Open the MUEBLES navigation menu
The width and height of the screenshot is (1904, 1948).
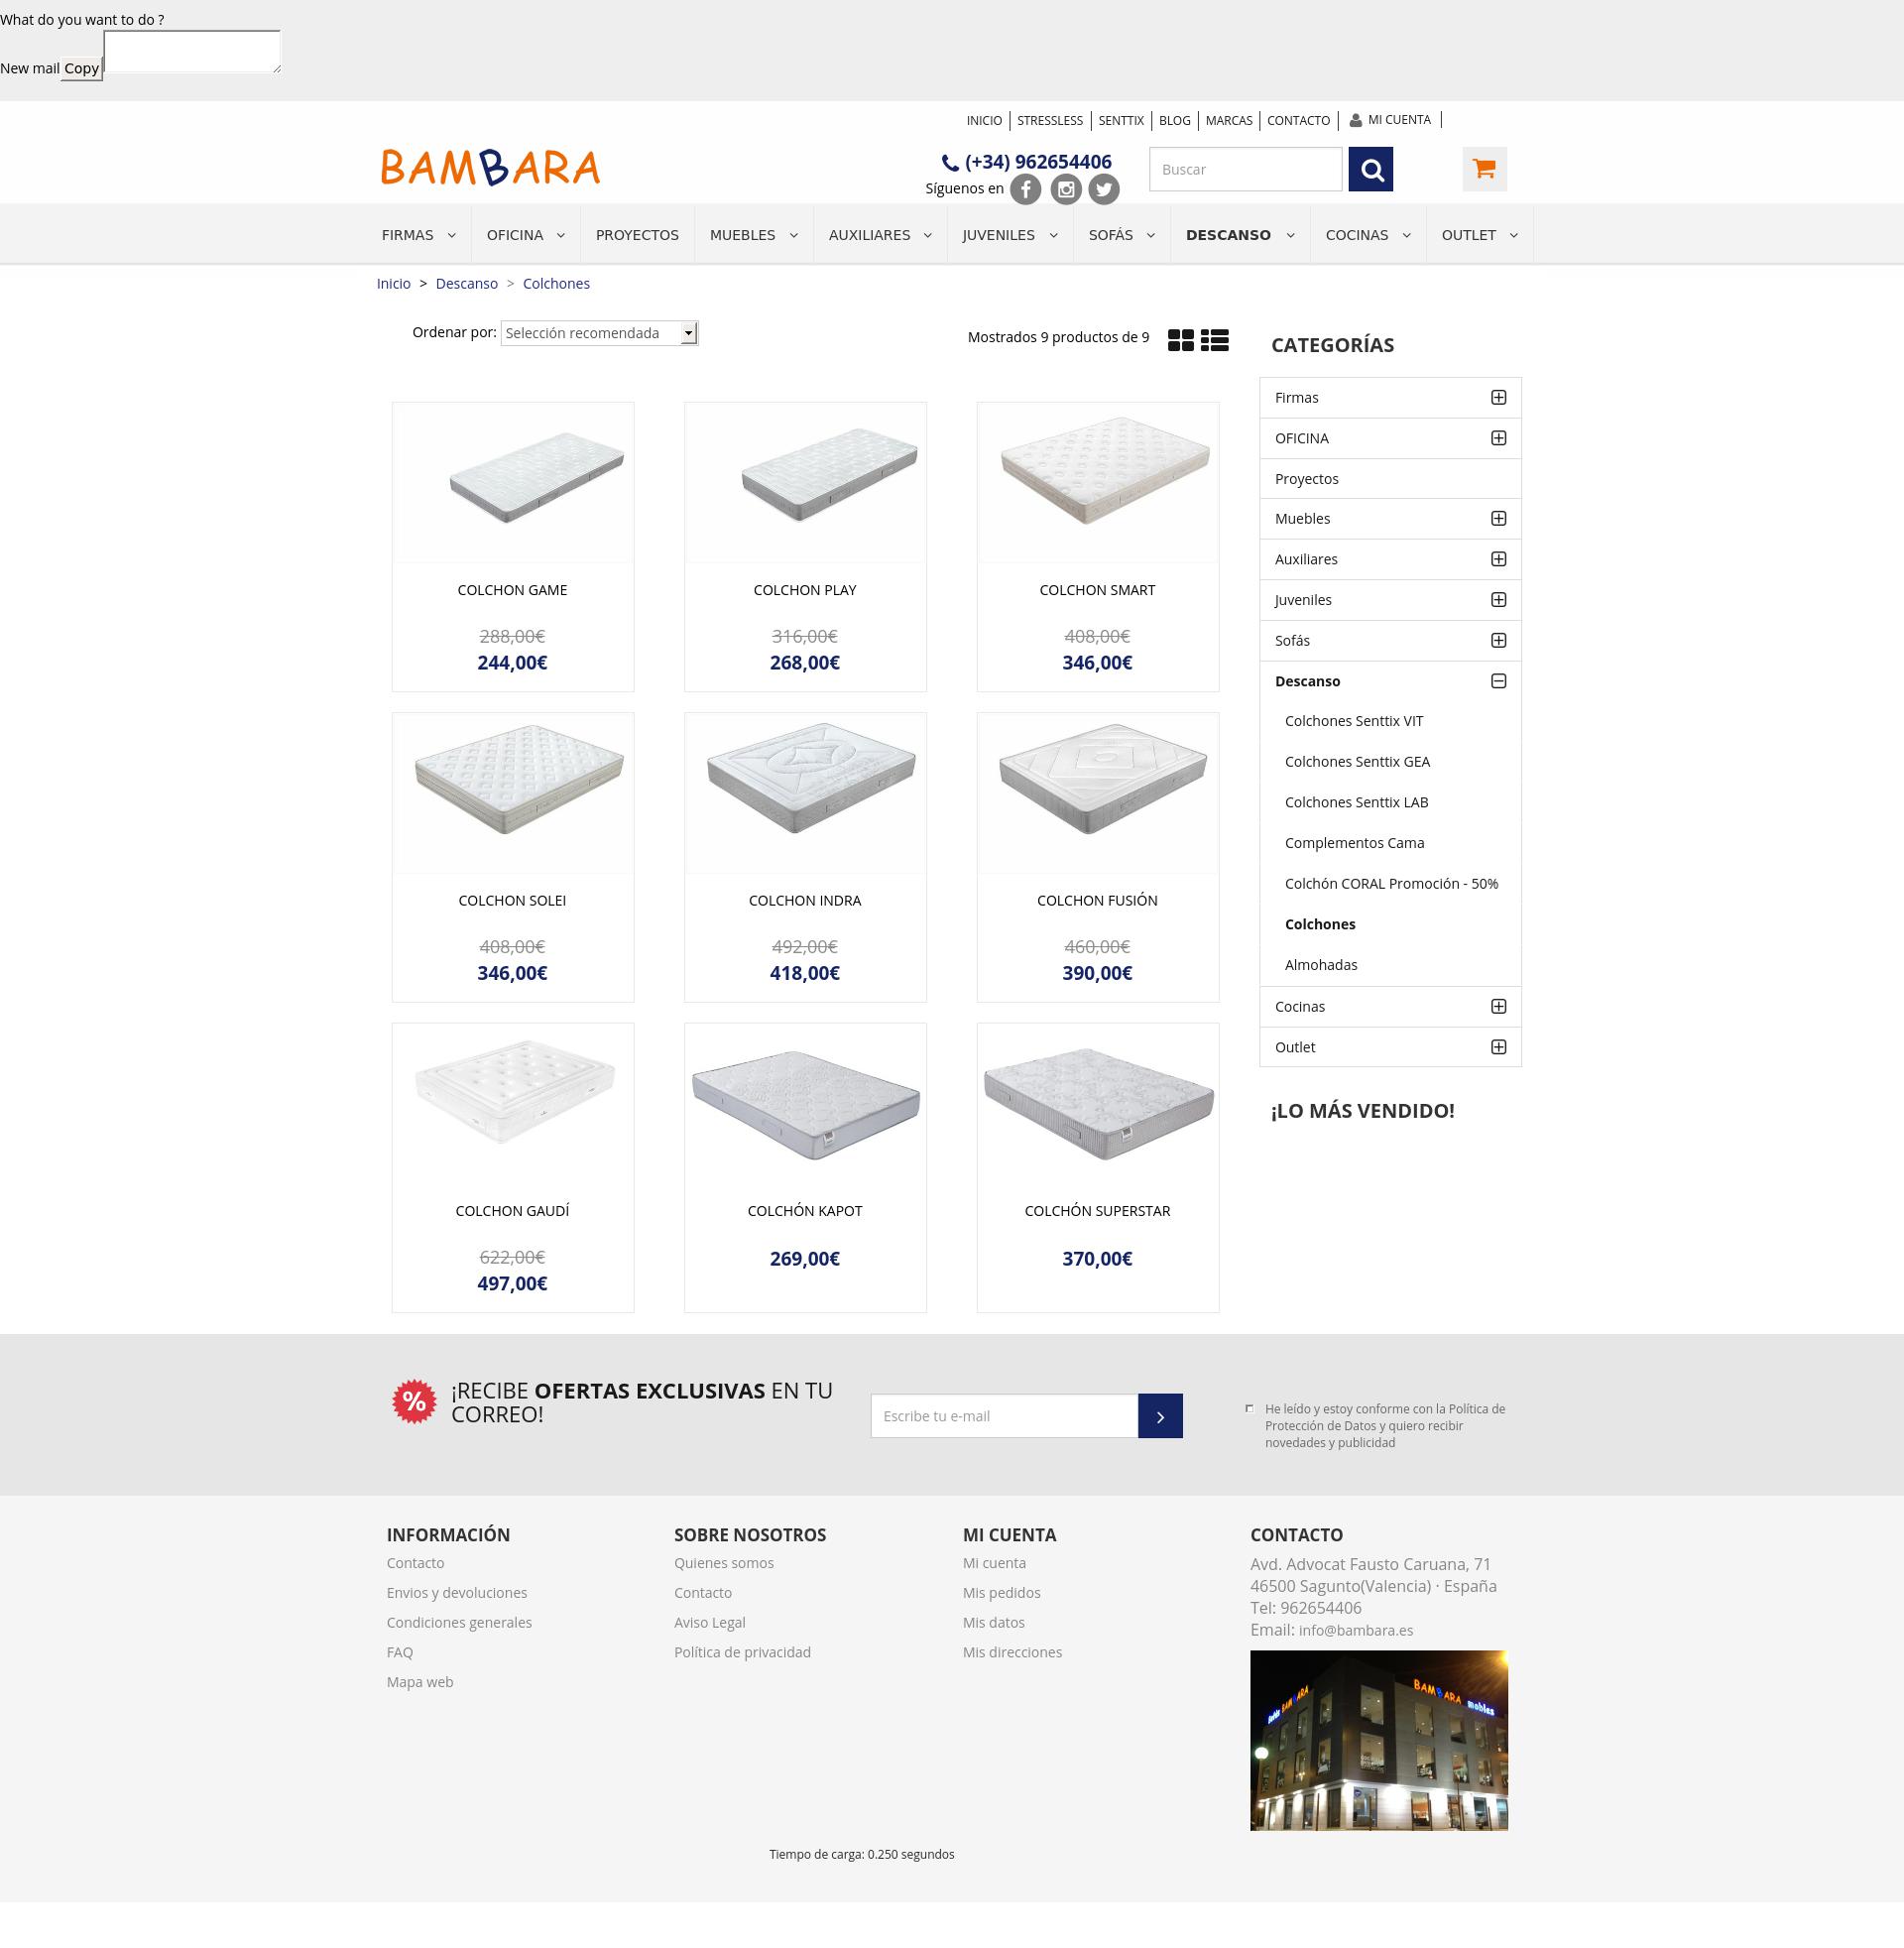754,235
